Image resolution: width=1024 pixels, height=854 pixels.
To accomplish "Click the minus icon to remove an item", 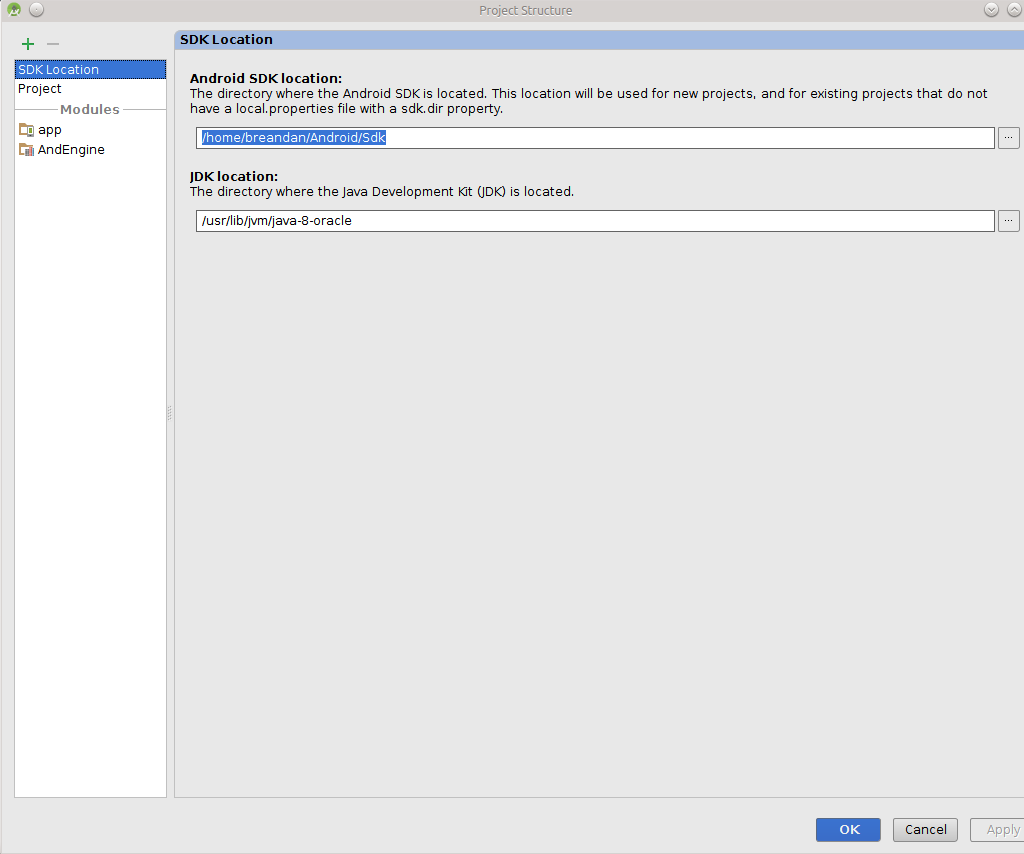I will click(x=52, y=44).
